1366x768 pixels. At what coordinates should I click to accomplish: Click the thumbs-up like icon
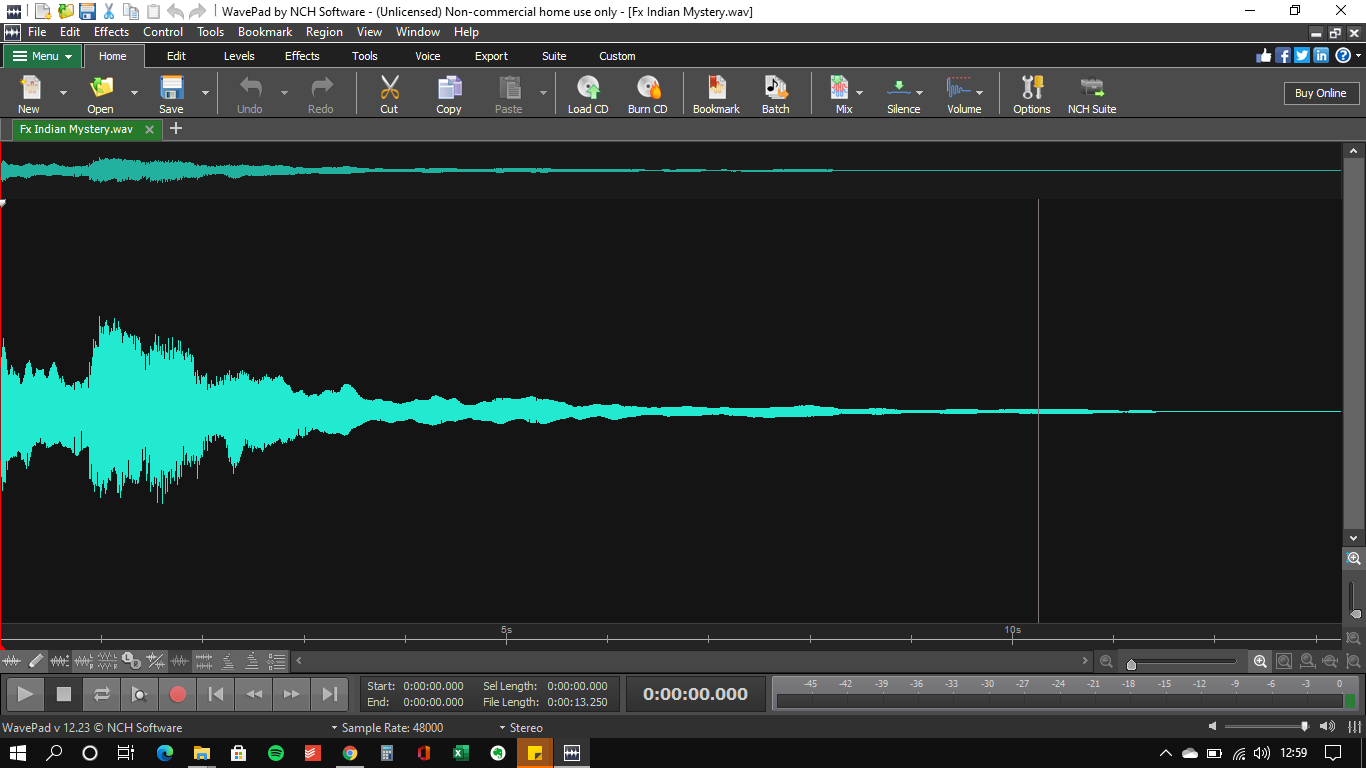(1264, 56)
